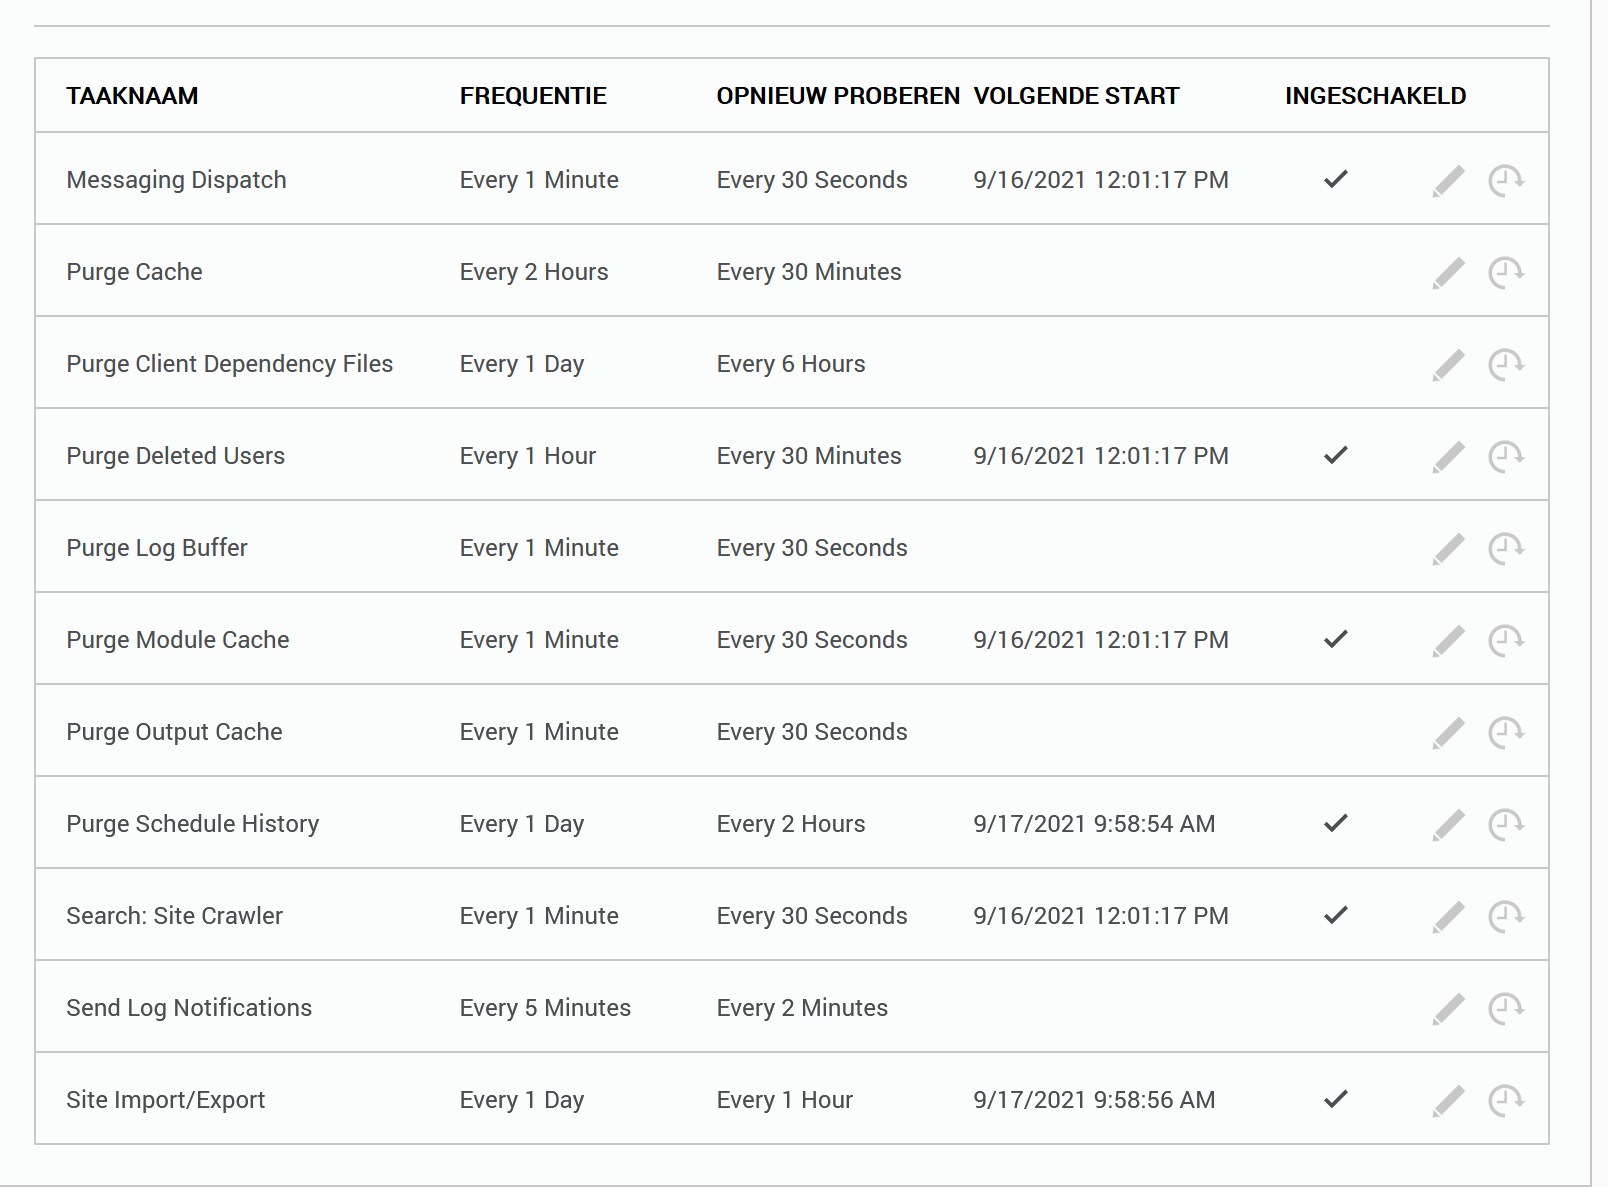Select the 9/17/2021 start time of Purge Schedule History
This screenshot has height=1187, width=1608.
[x=1094, y=823]
